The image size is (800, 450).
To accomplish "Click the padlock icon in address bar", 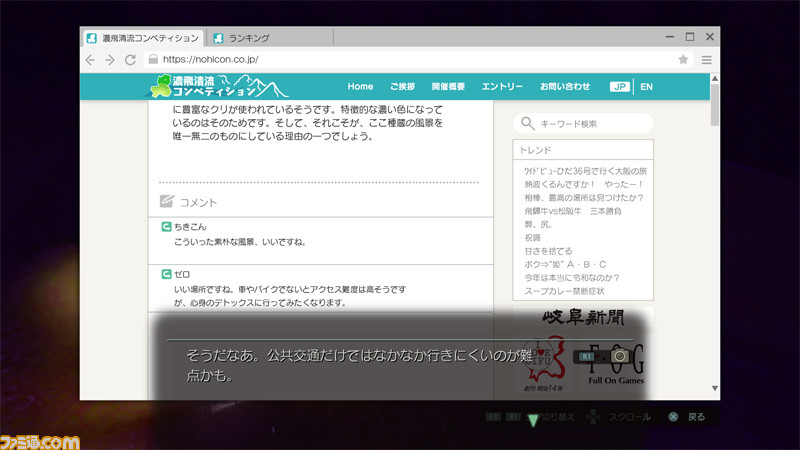I will (x=153, y=59).
